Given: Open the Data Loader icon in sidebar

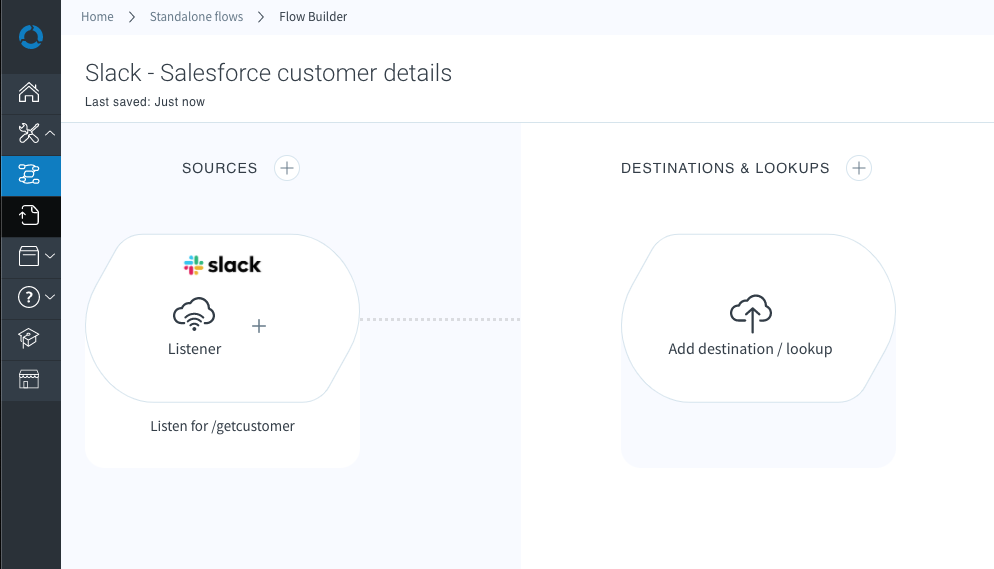Looking at the screenshot, I should (29, 215).
